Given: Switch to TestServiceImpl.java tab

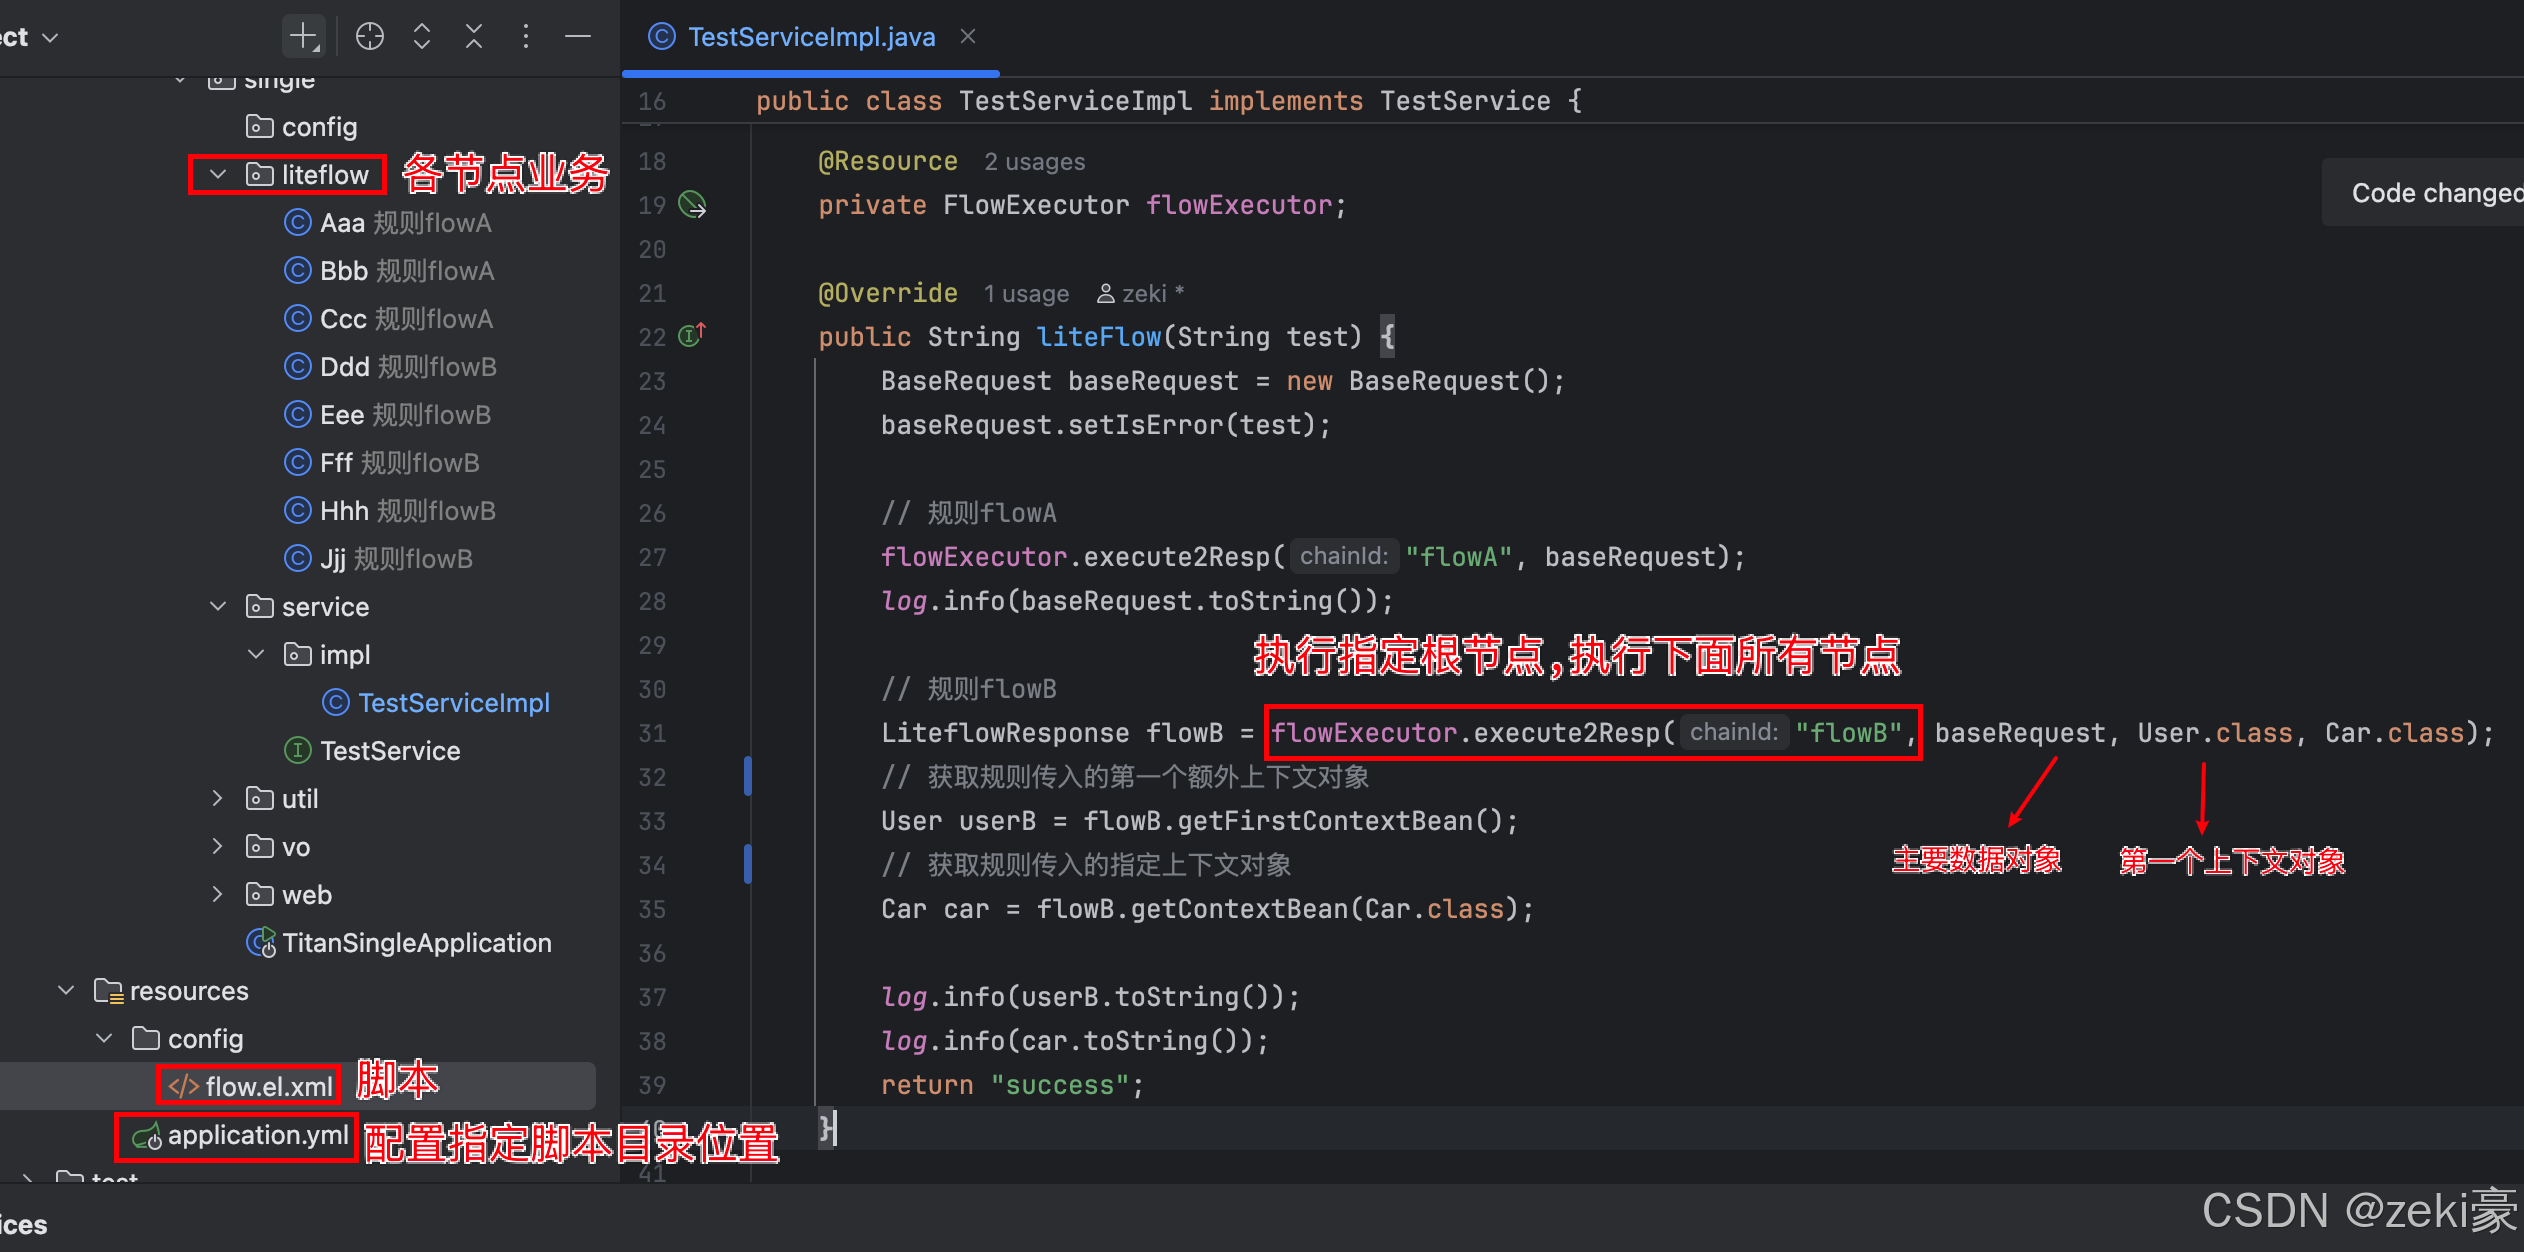Looking at the screenshot, I should (x=810, y=37).
